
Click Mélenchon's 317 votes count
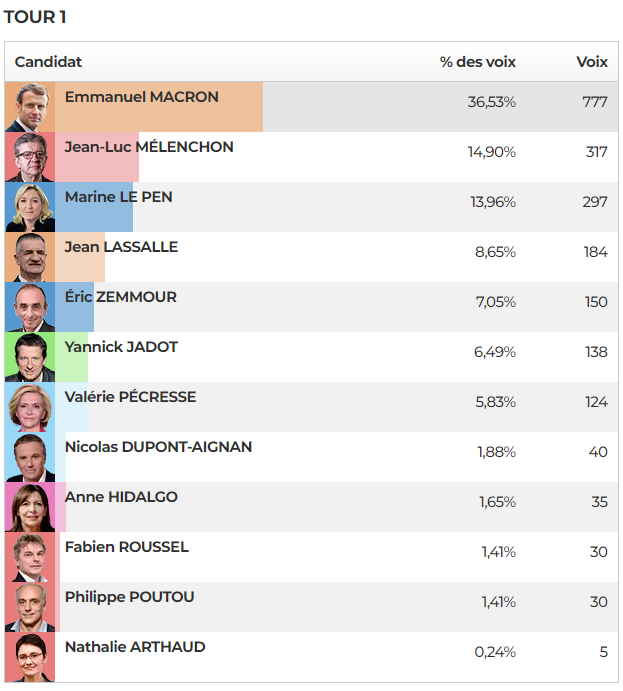[597, 152]
